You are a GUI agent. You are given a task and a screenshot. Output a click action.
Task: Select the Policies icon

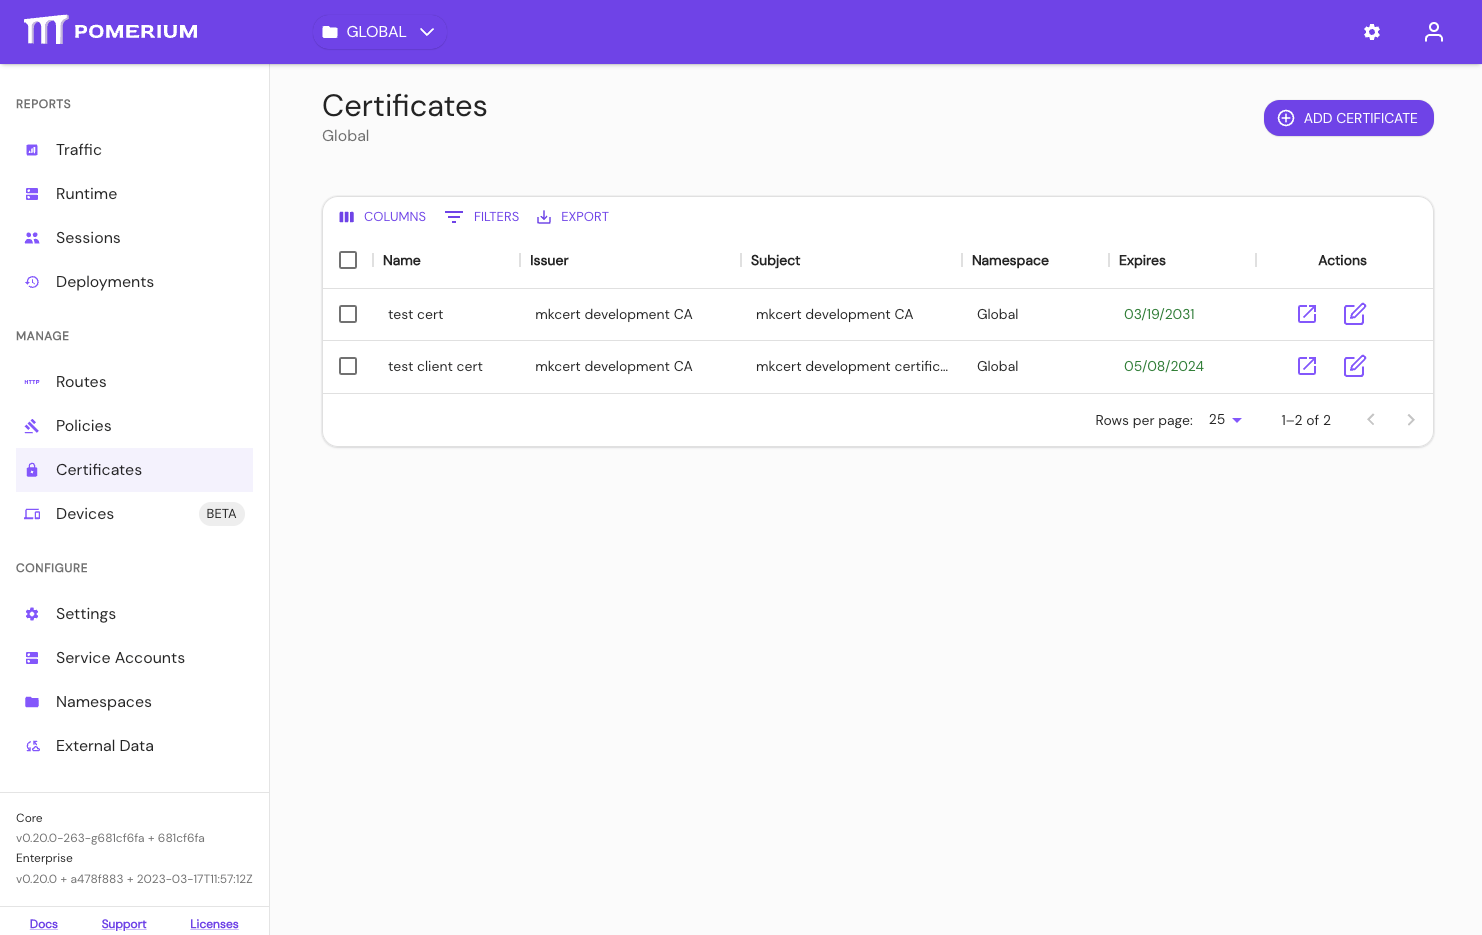click(x=31, y=425)
